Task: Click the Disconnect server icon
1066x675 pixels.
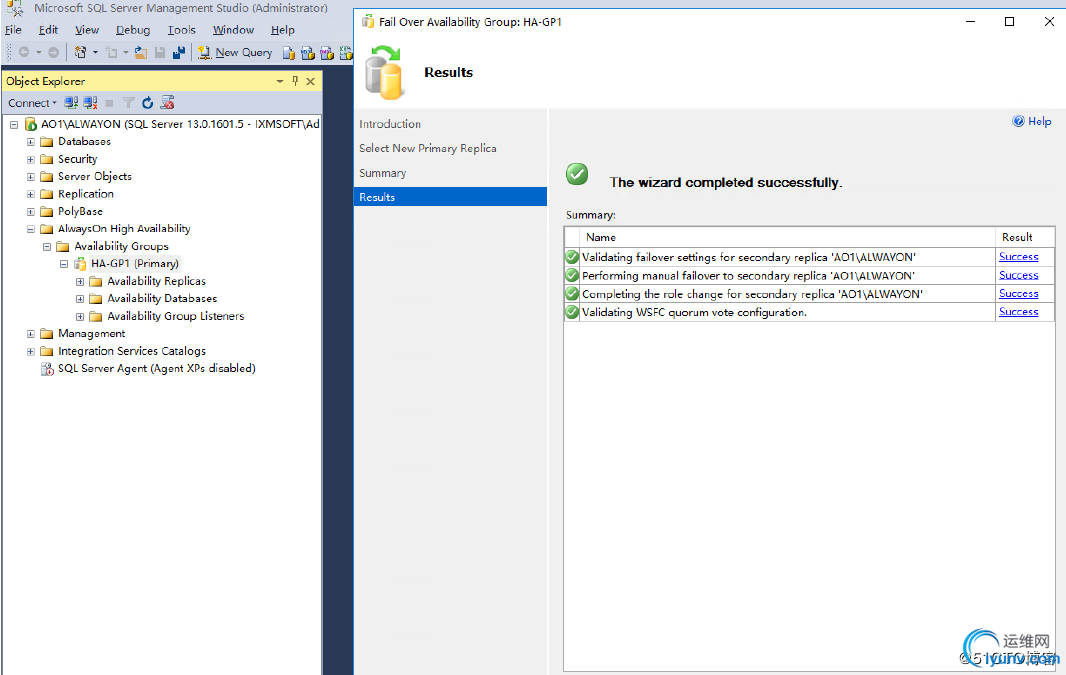Action: pyautogui.click(x=90, y=103)
